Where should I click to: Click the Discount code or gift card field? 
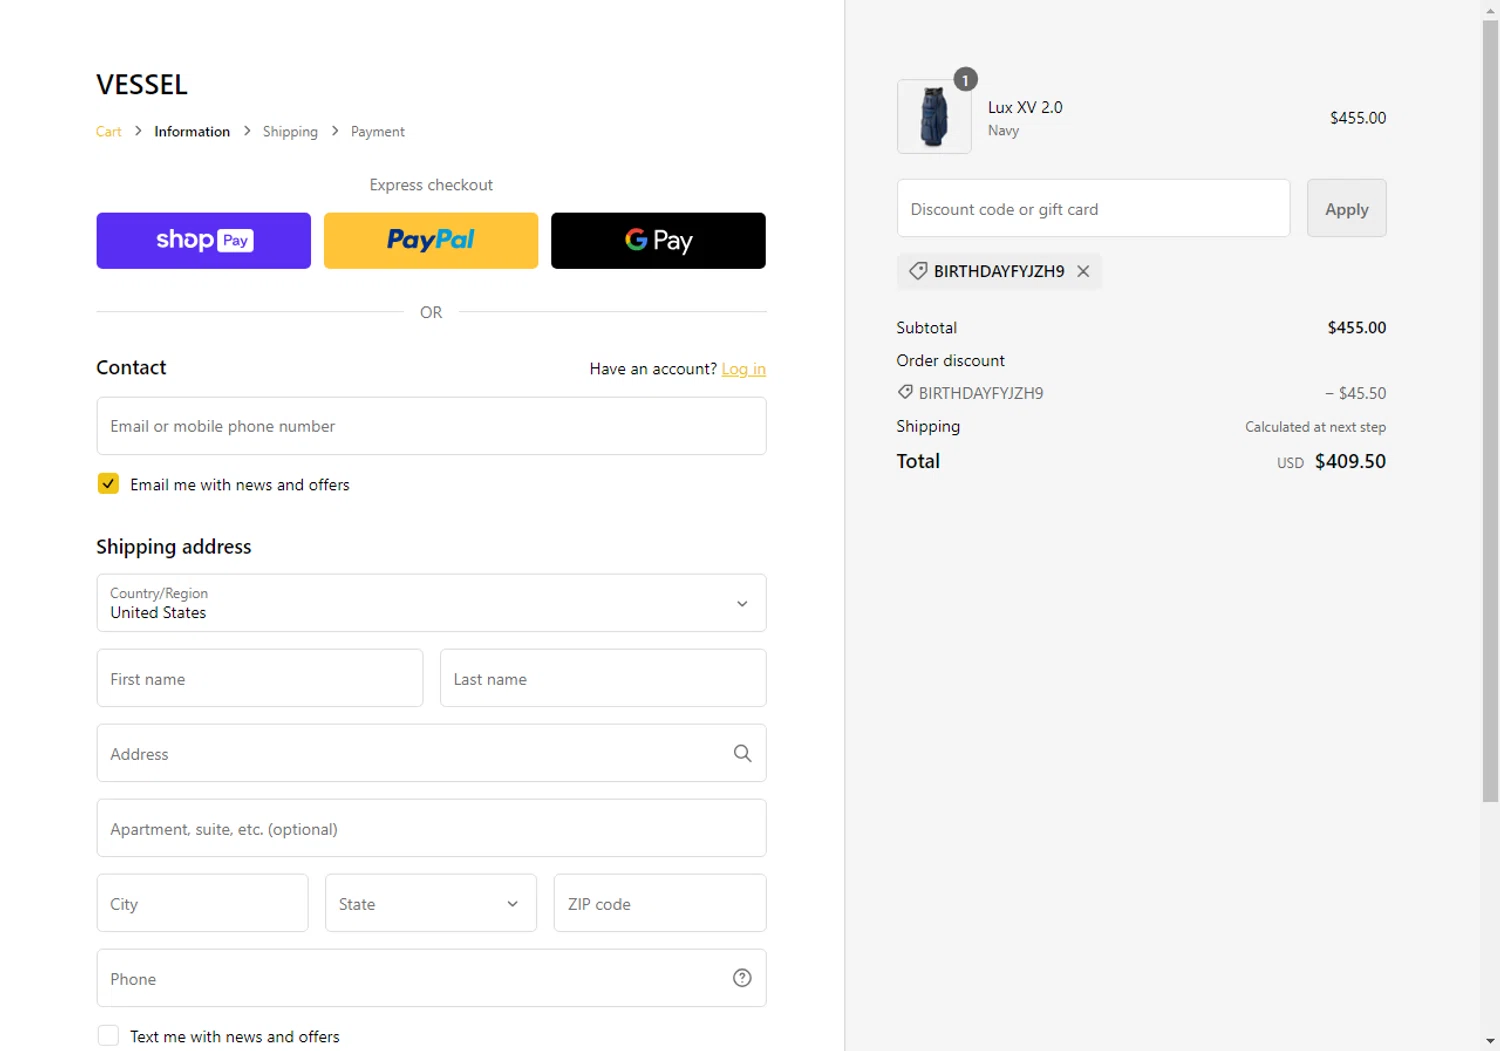coord(1093,208)
